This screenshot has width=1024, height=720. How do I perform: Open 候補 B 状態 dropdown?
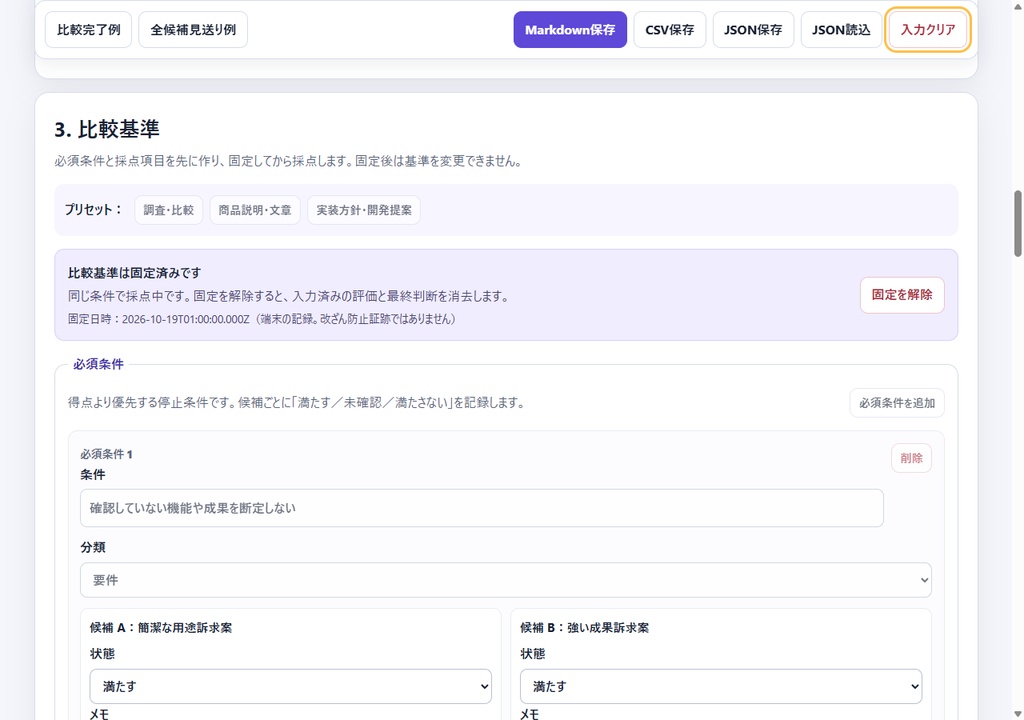tap(720, 686)
